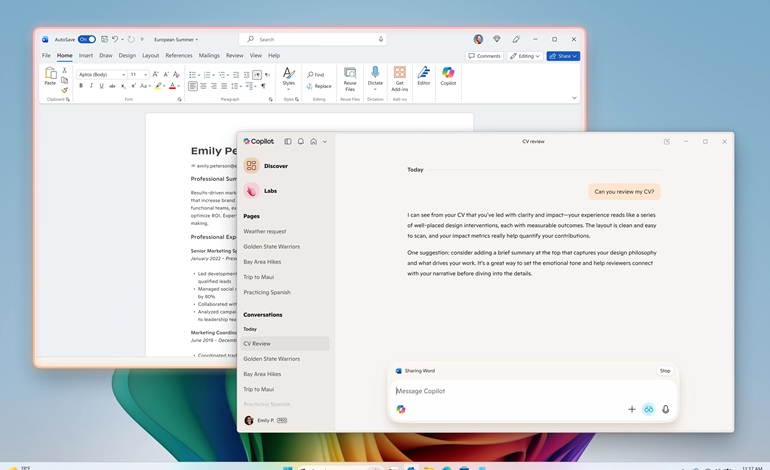This screenshot has width=770, height=470.
Task: Click the Reuse Files icon
Action: 350,76
